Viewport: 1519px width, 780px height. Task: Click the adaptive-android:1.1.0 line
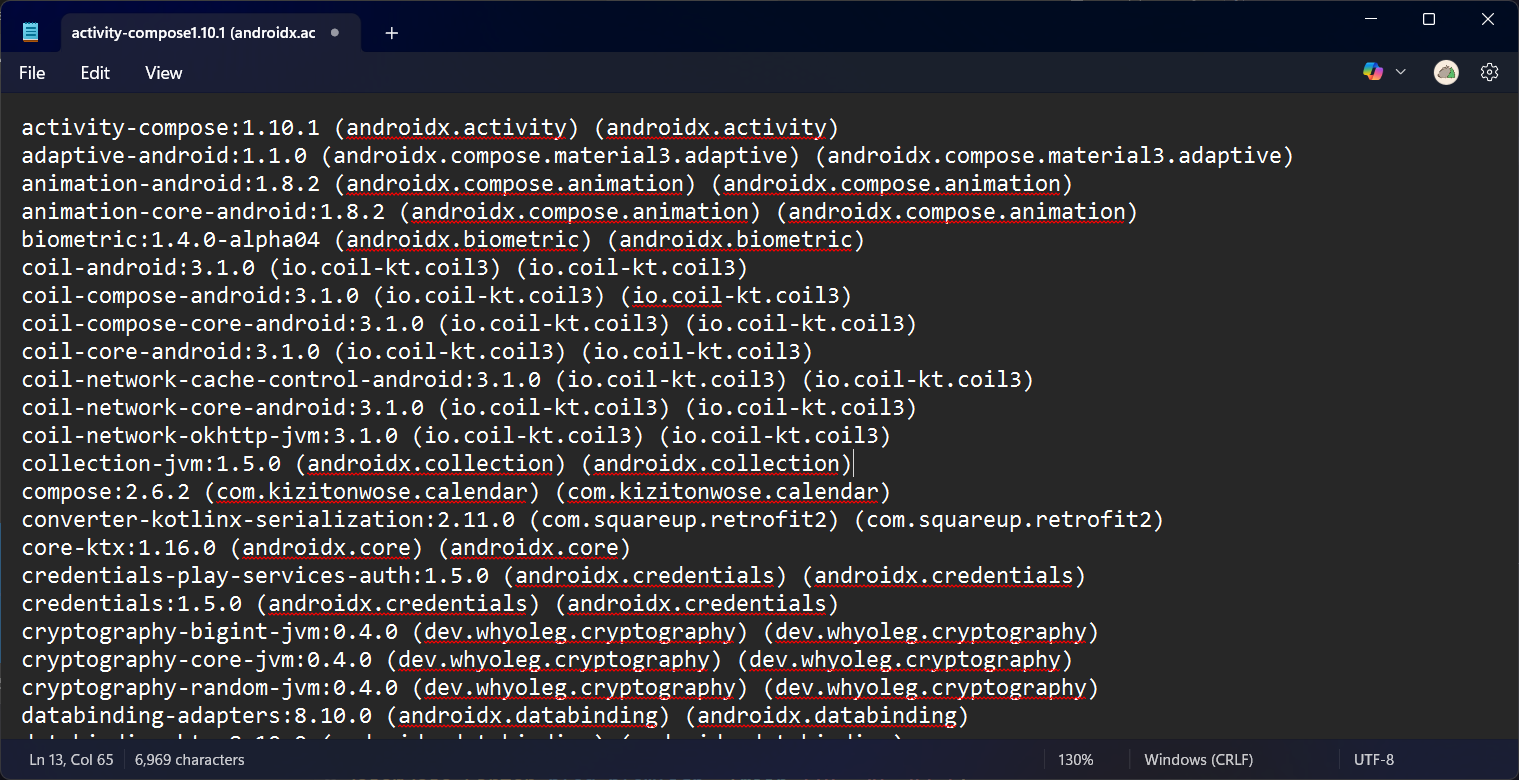tap(658, 156)
